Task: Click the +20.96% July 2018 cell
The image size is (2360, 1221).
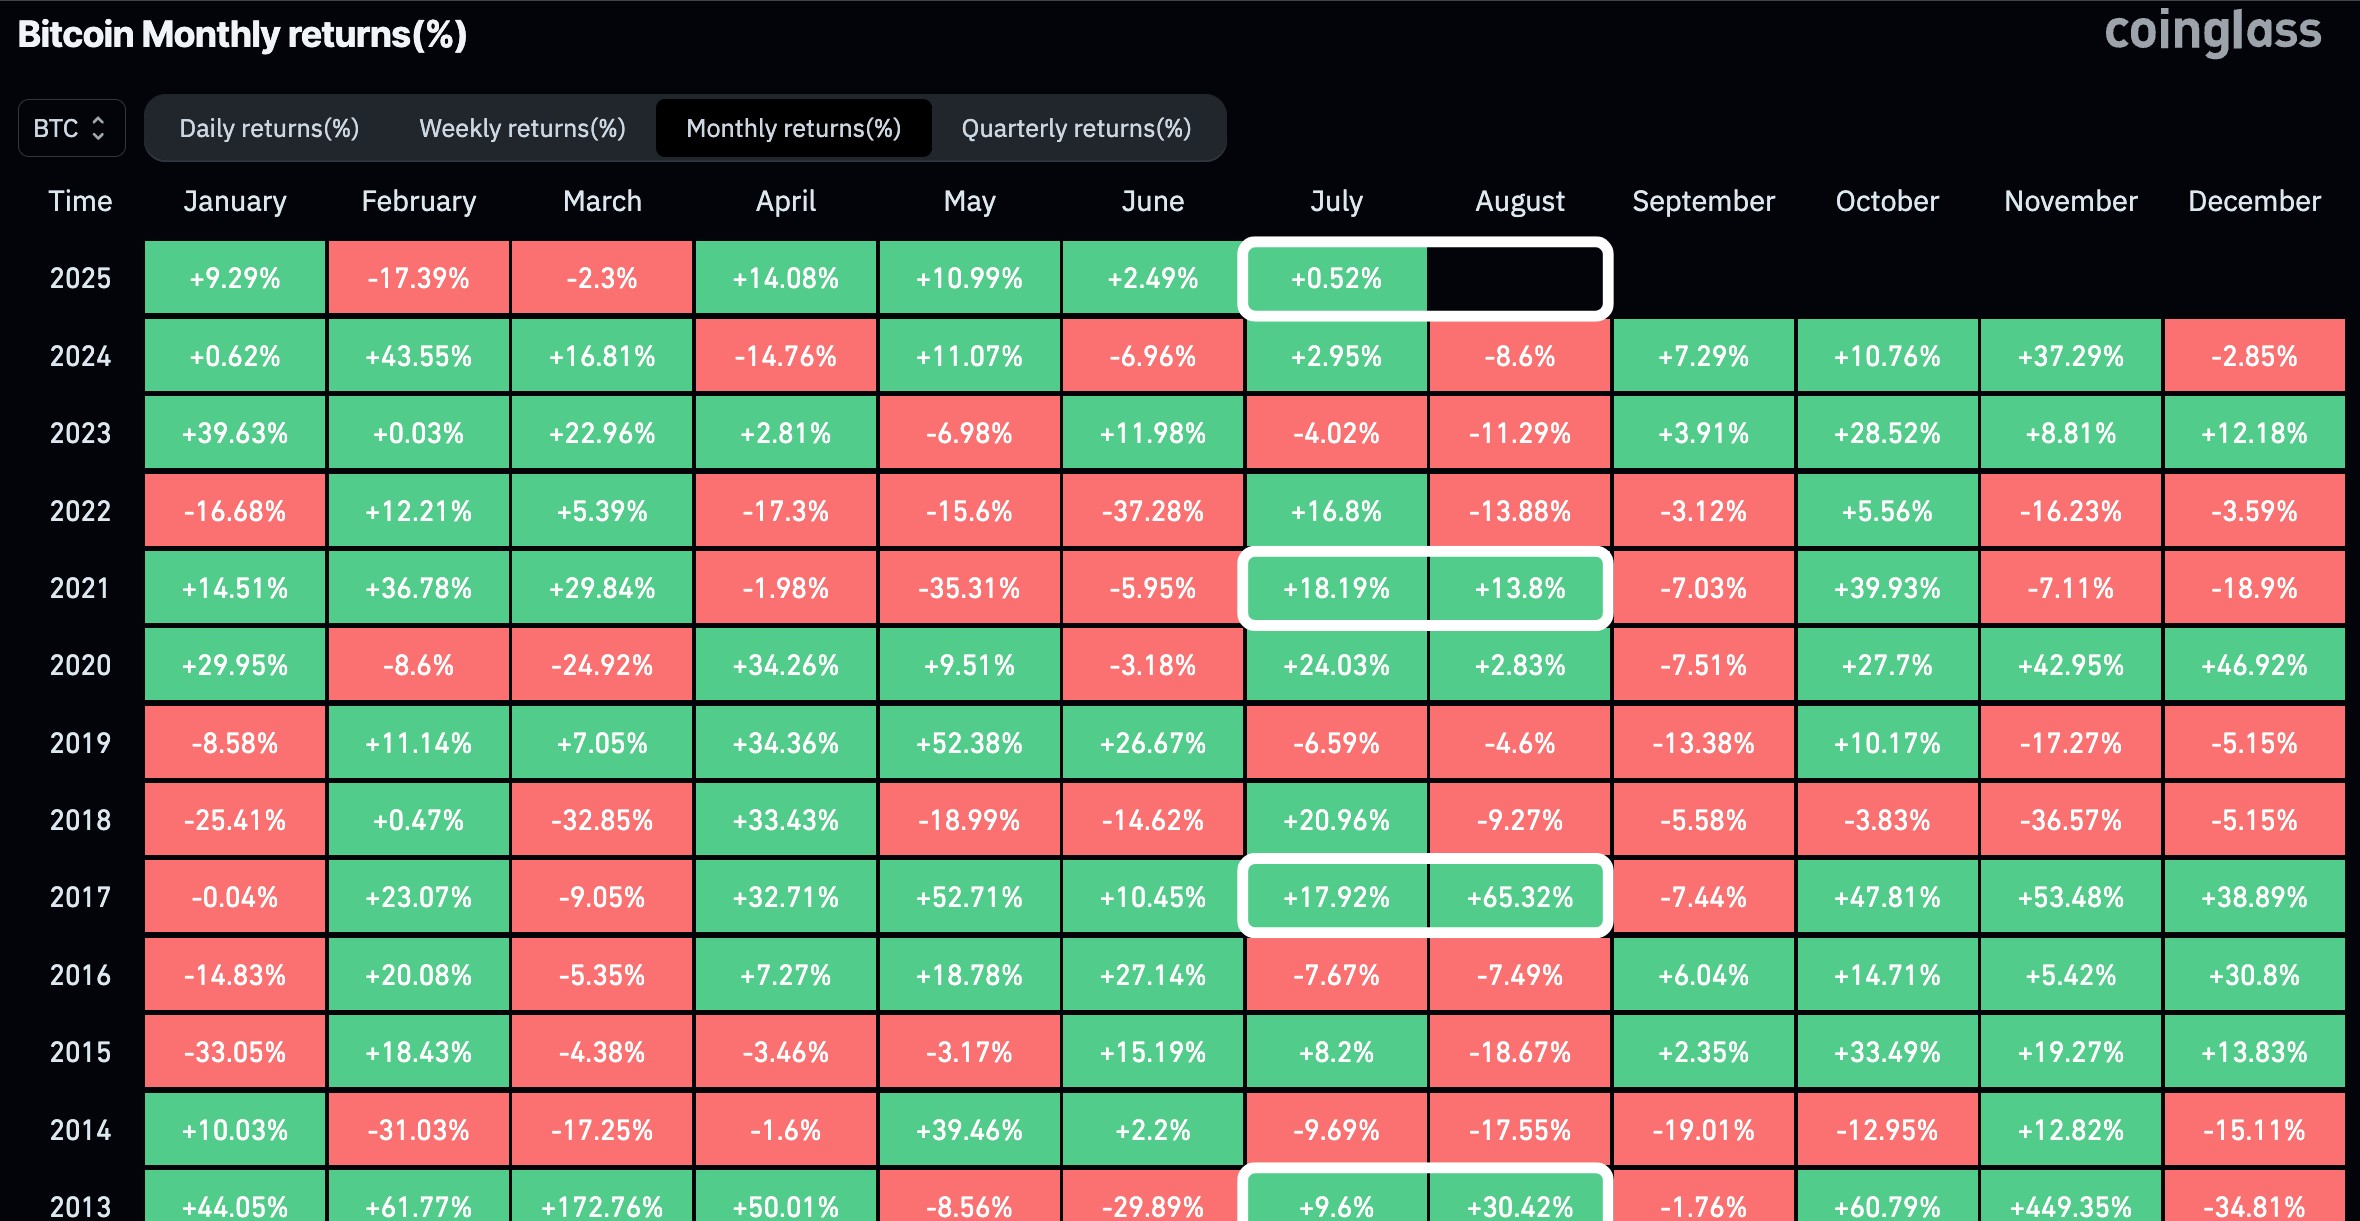Action: pos(1336,819)
